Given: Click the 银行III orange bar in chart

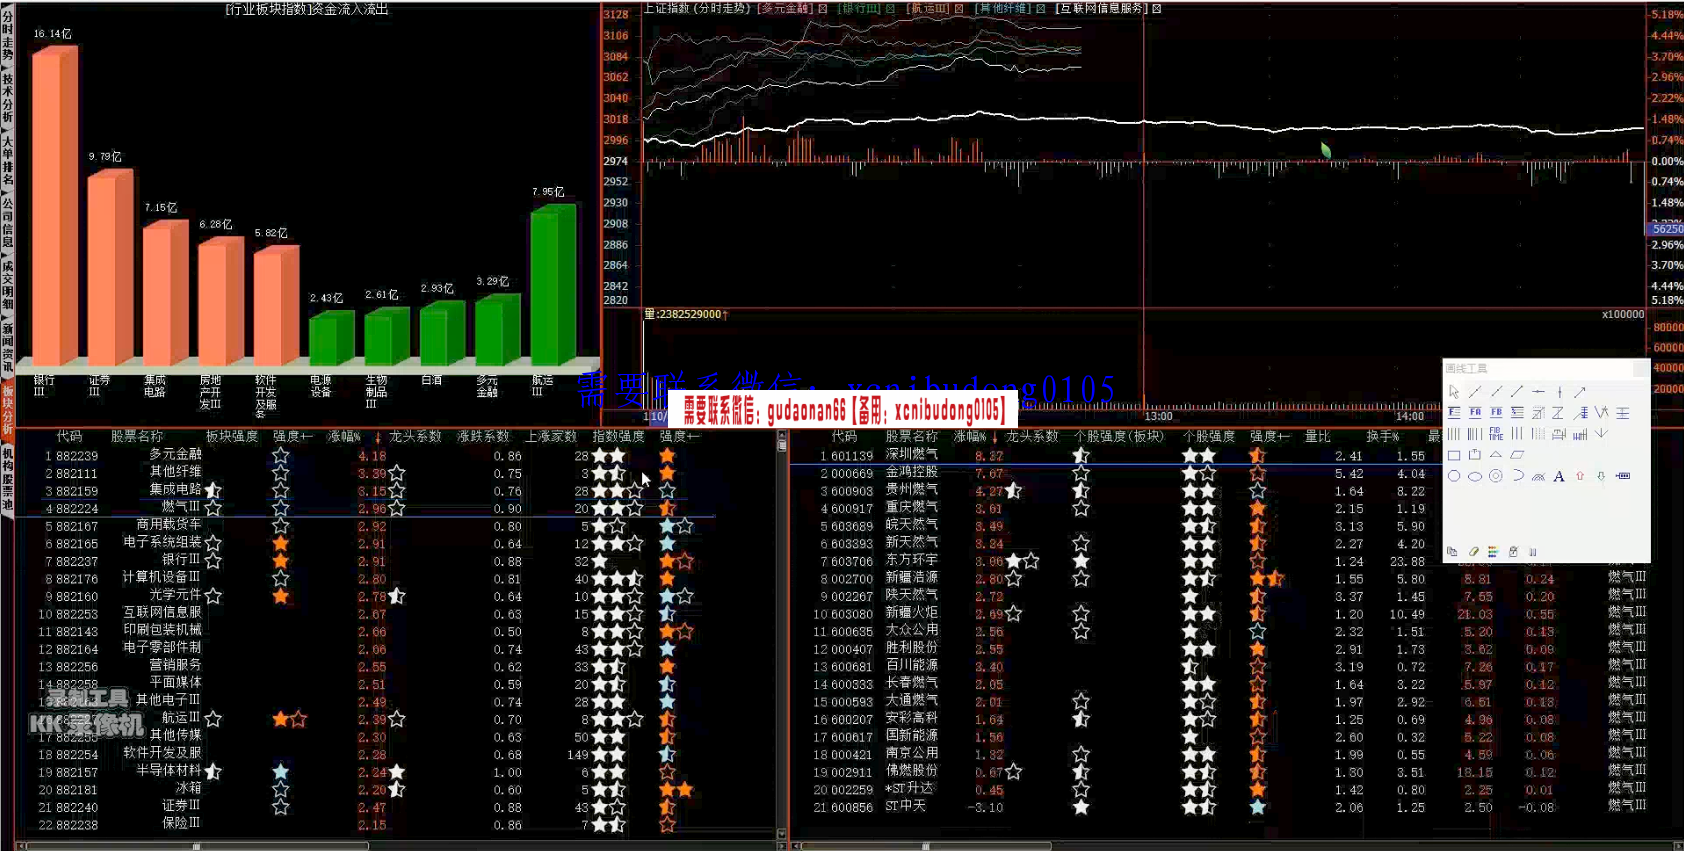Looking at the screenshot, I should point(55,205).
